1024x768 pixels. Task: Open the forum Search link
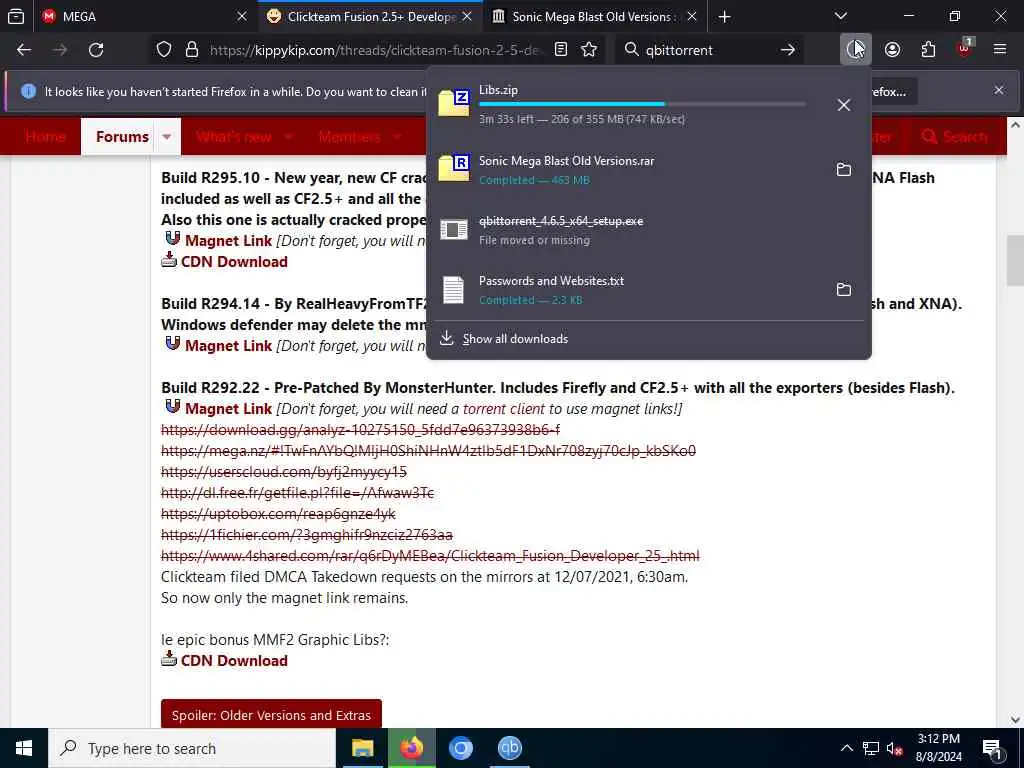[955, 136]
